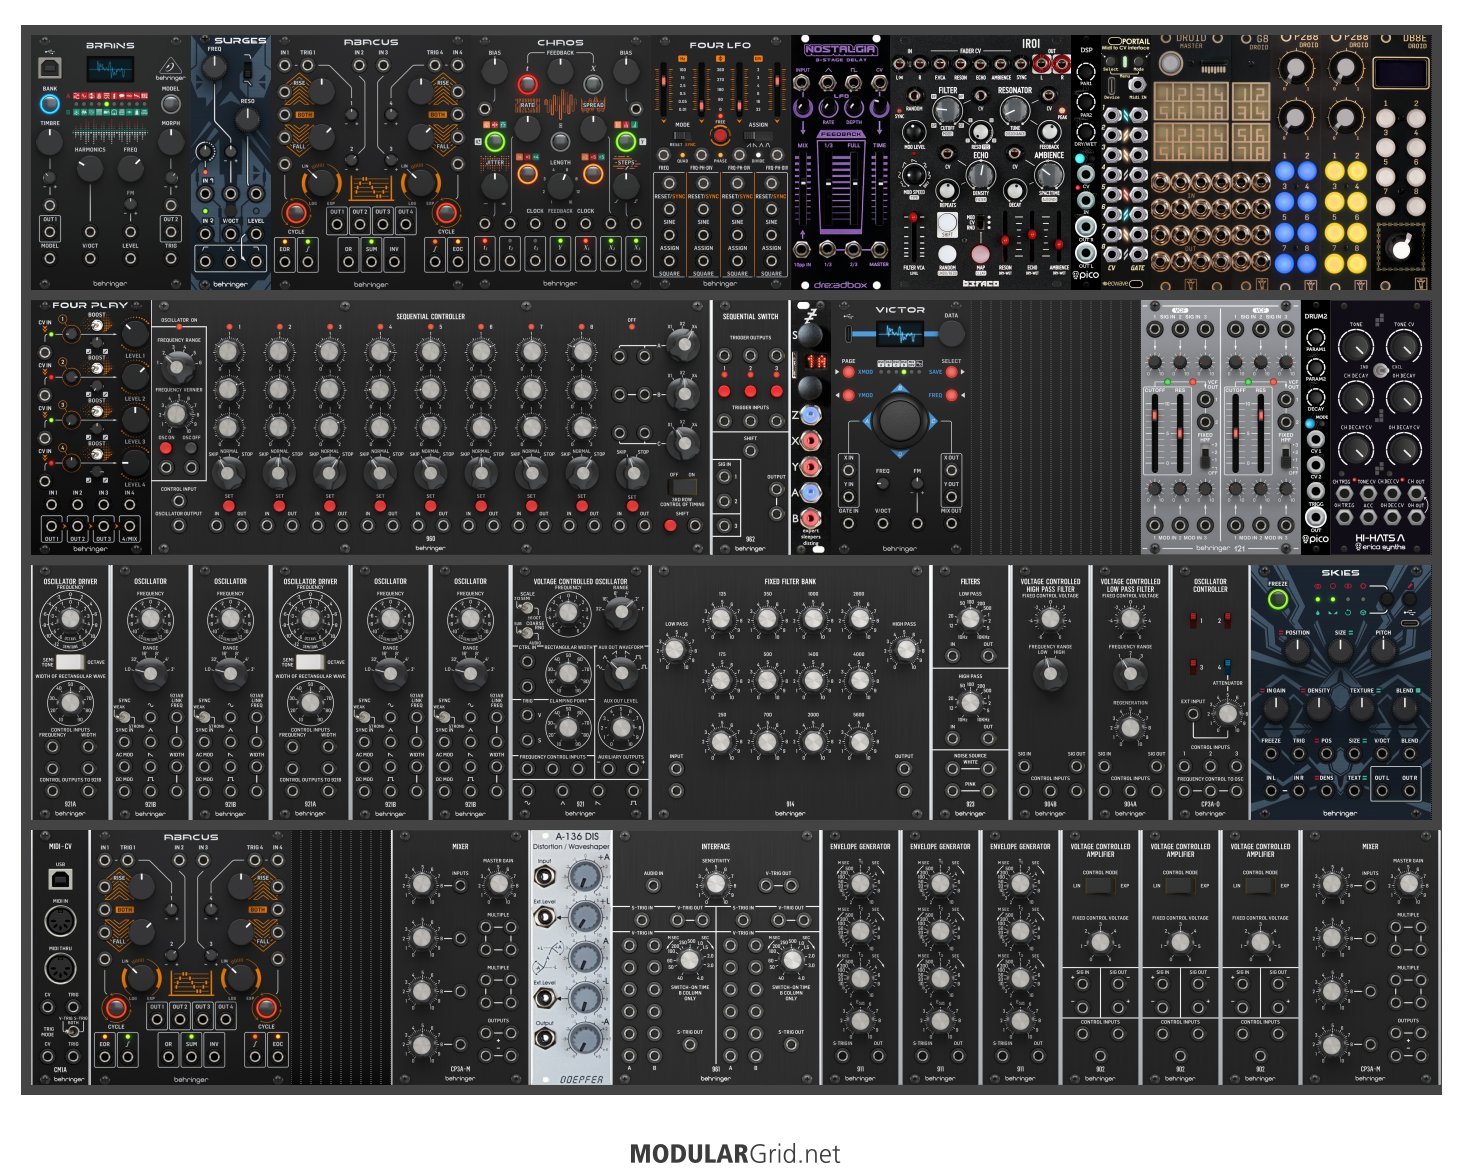The image size is (1472, 1175).
Task: Flip the slide switch on the Surges module
Action: point(247,71)
